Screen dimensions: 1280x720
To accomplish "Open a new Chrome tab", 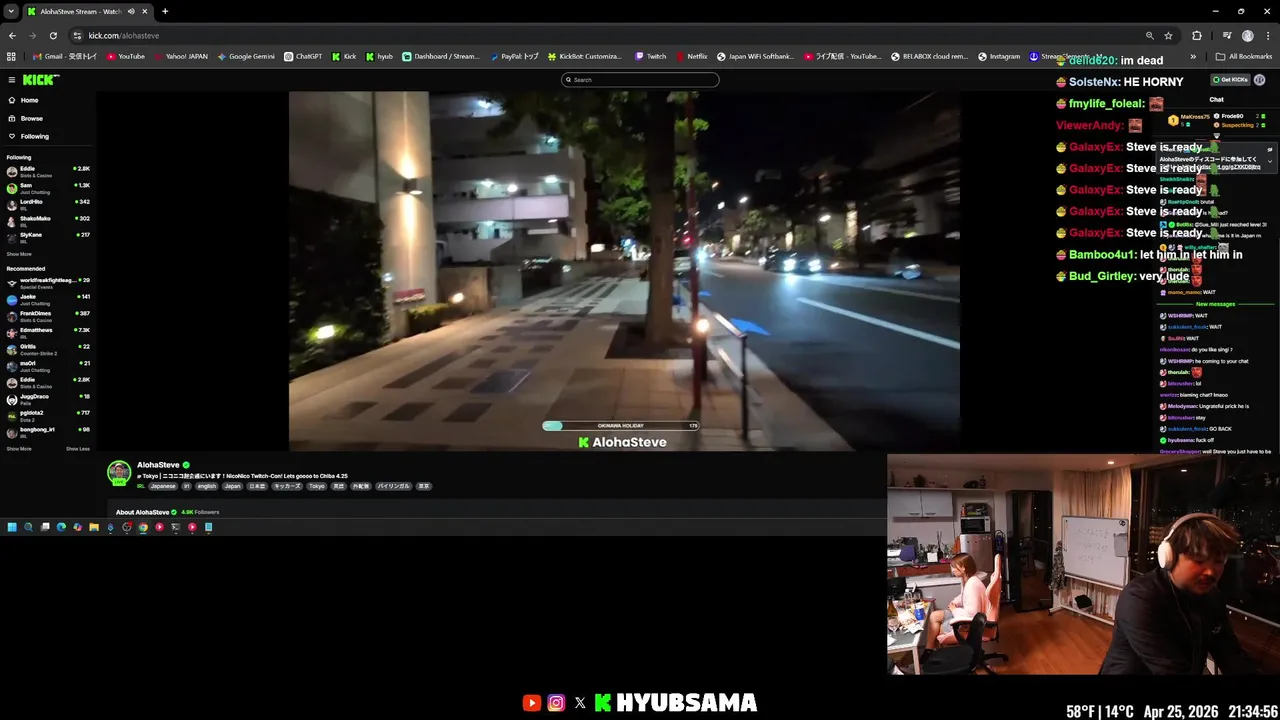I will [165, 11].
